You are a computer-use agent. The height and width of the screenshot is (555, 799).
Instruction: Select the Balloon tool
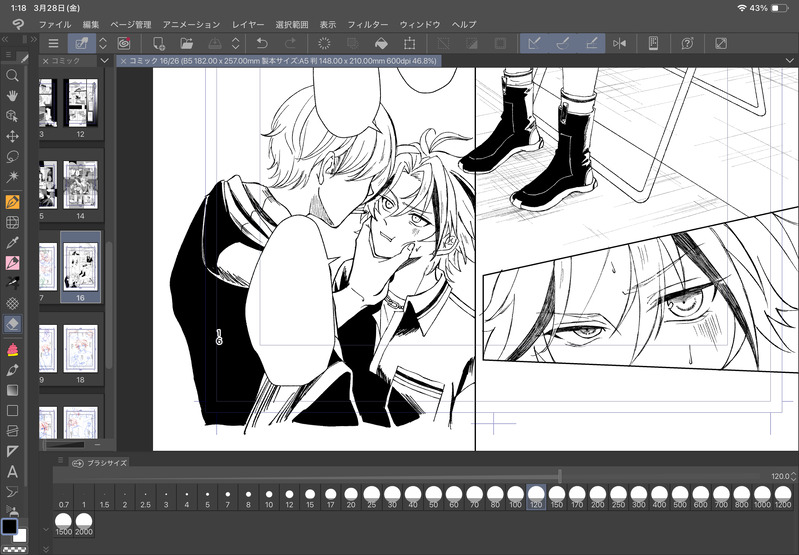pyautogui.click(x=12, y=492)
